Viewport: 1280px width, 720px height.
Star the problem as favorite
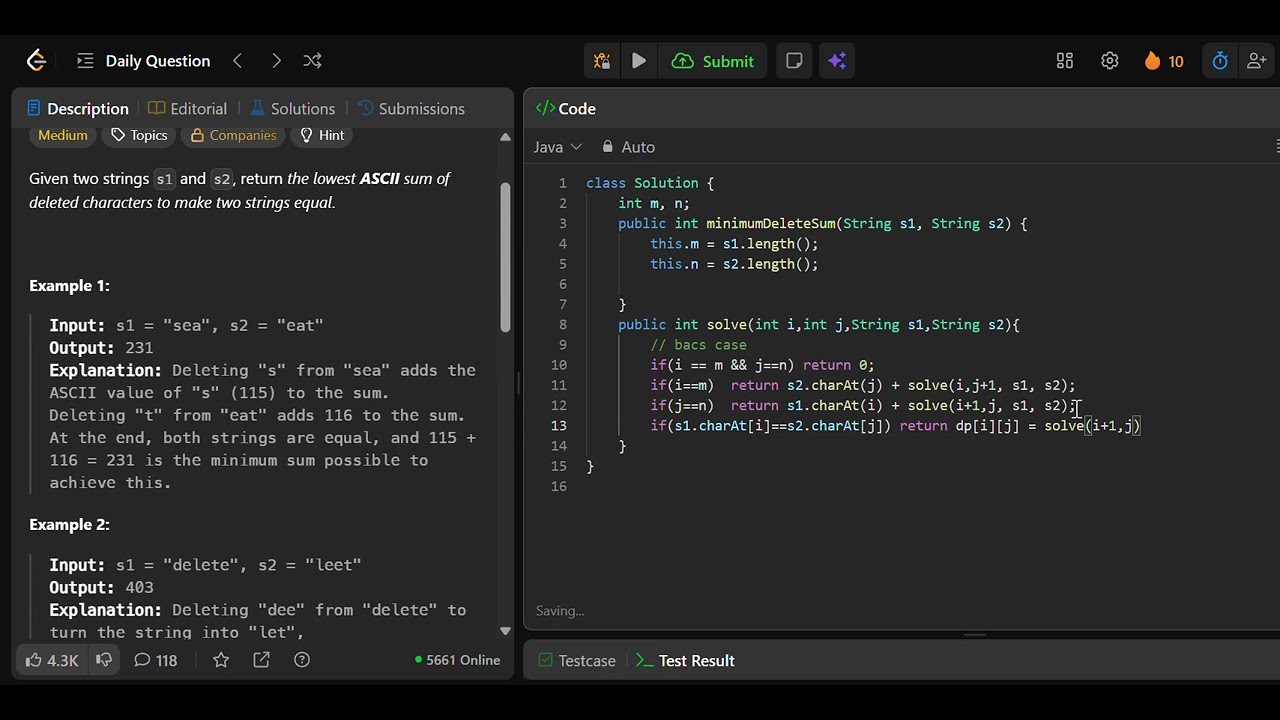pos(221,660)
